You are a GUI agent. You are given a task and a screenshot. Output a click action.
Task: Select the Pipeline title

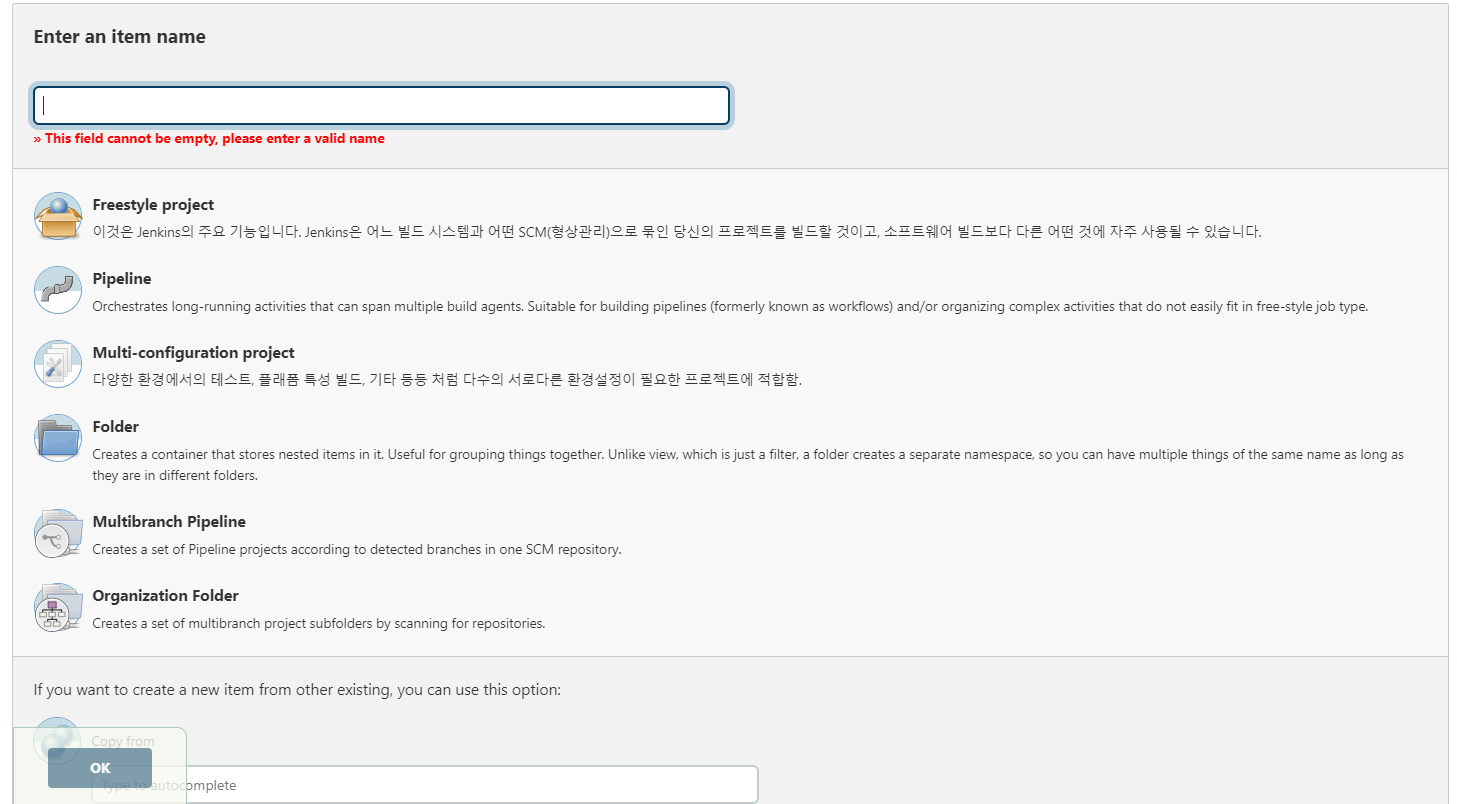click(122, 279)
